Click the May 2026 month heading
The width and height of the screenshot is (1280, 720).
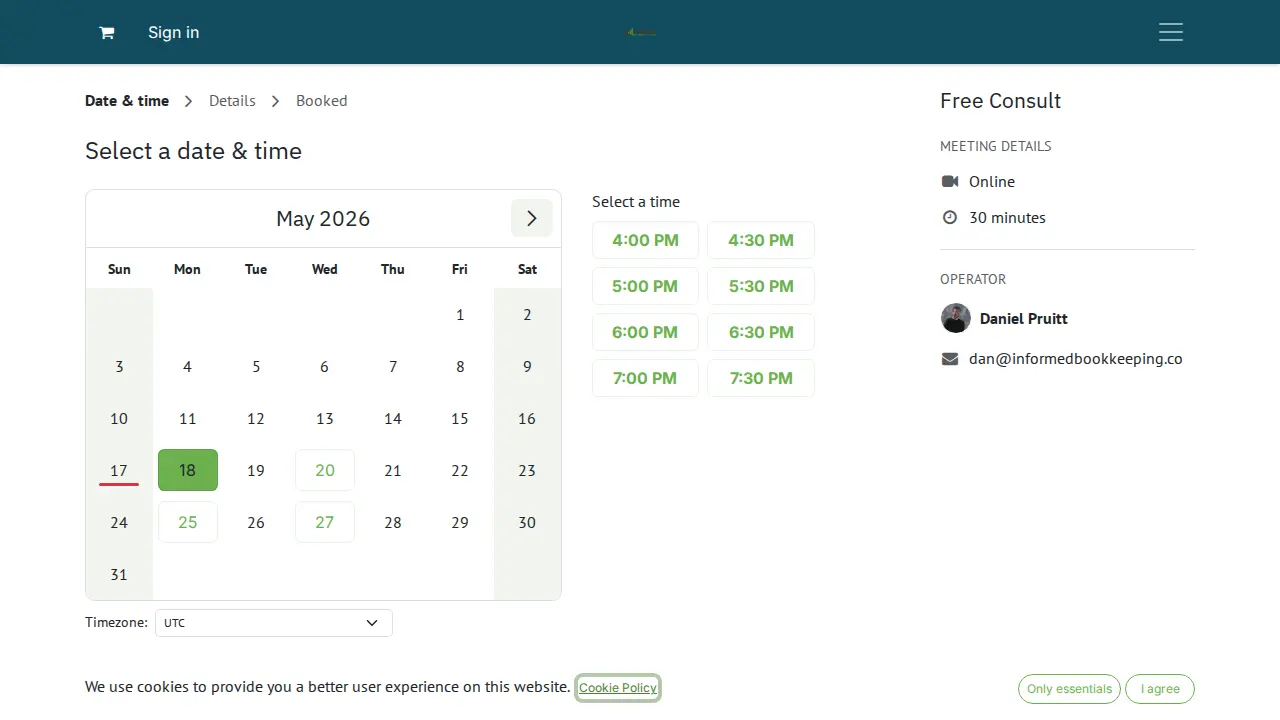(x=323, y=218)
